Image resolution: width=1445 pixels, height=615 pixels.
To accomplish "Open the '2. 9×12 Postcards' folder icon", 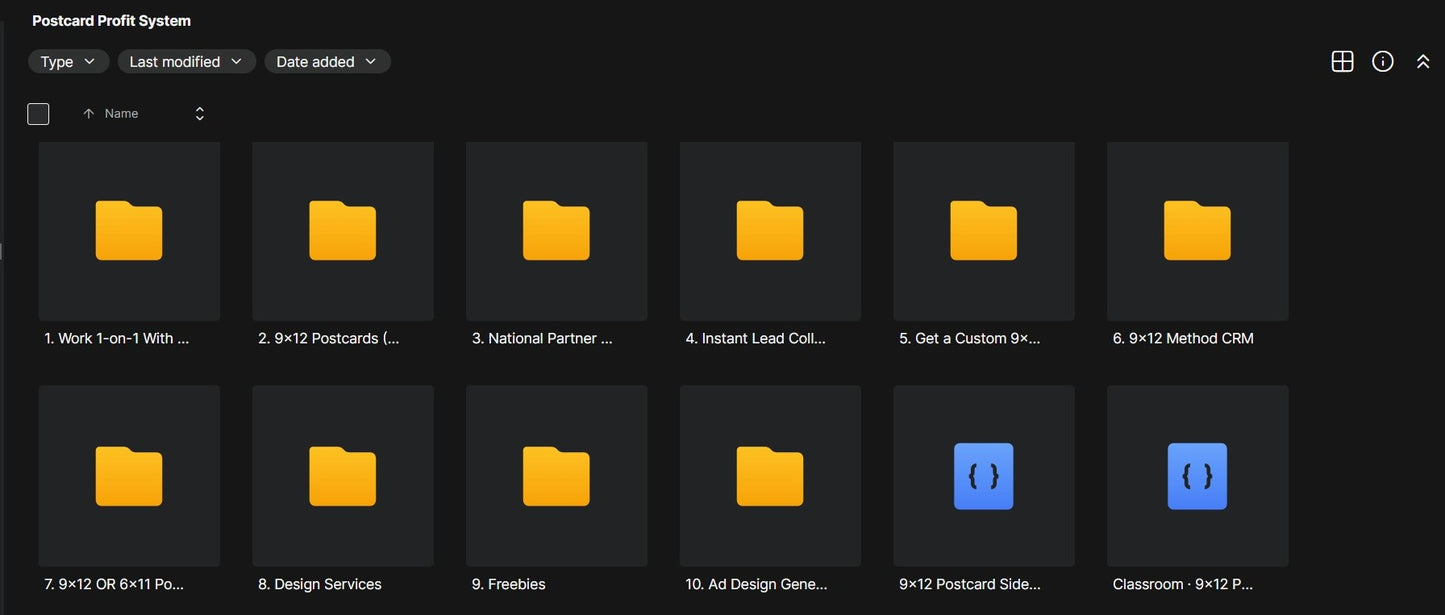I will pyautogui.click(x=343, y=231).
